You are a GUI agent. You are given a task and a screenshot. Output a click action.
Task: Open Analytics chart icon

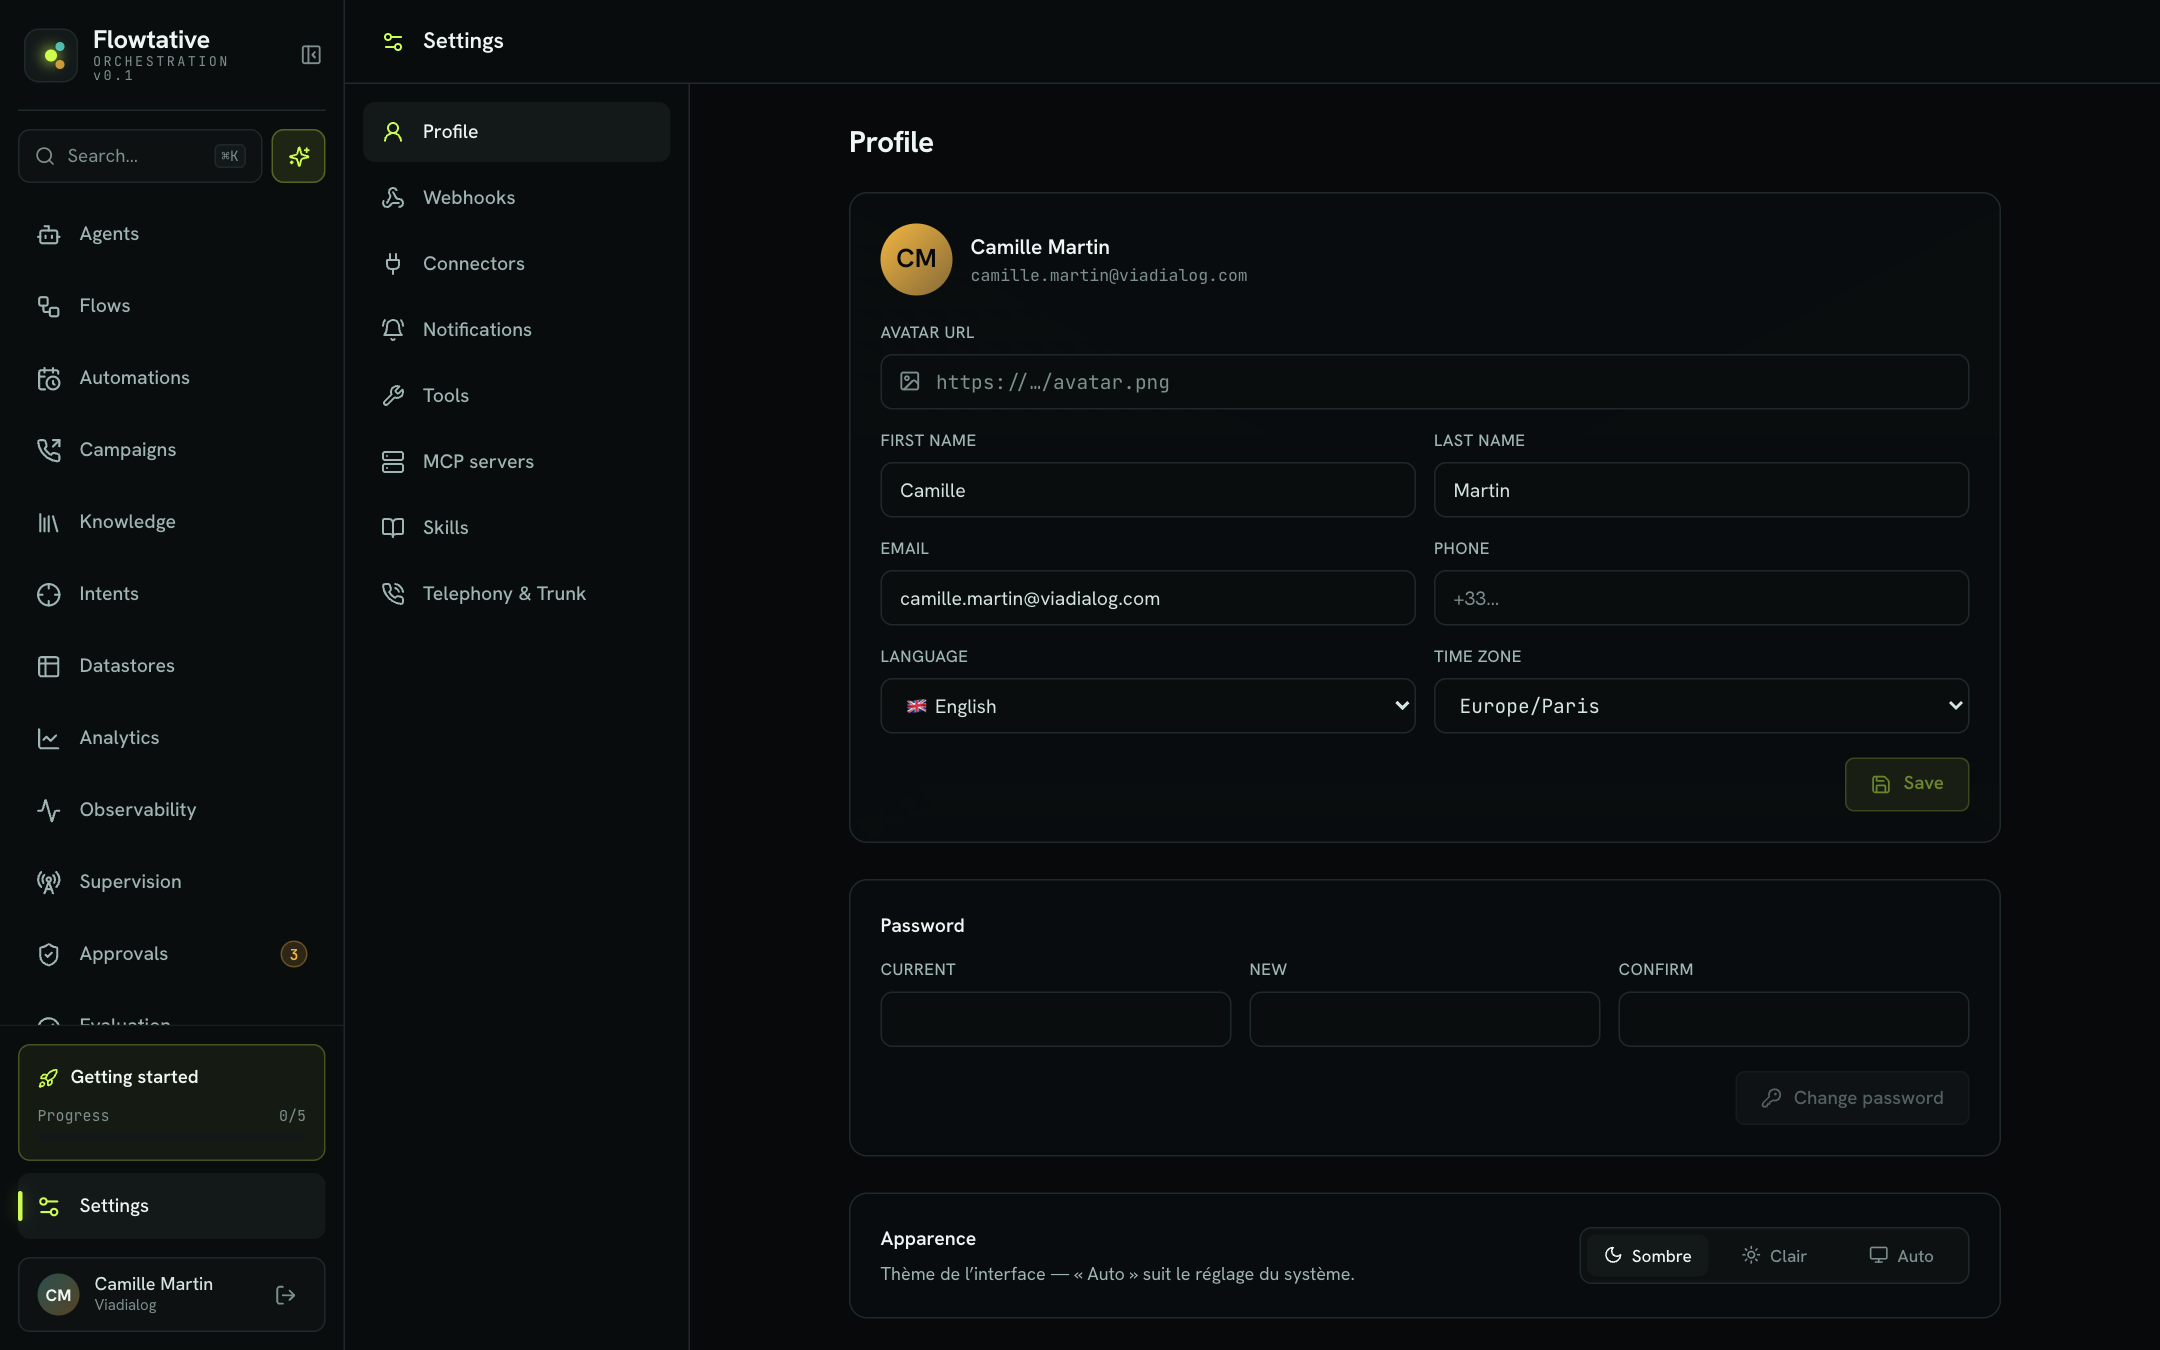[x=49, y=738]
